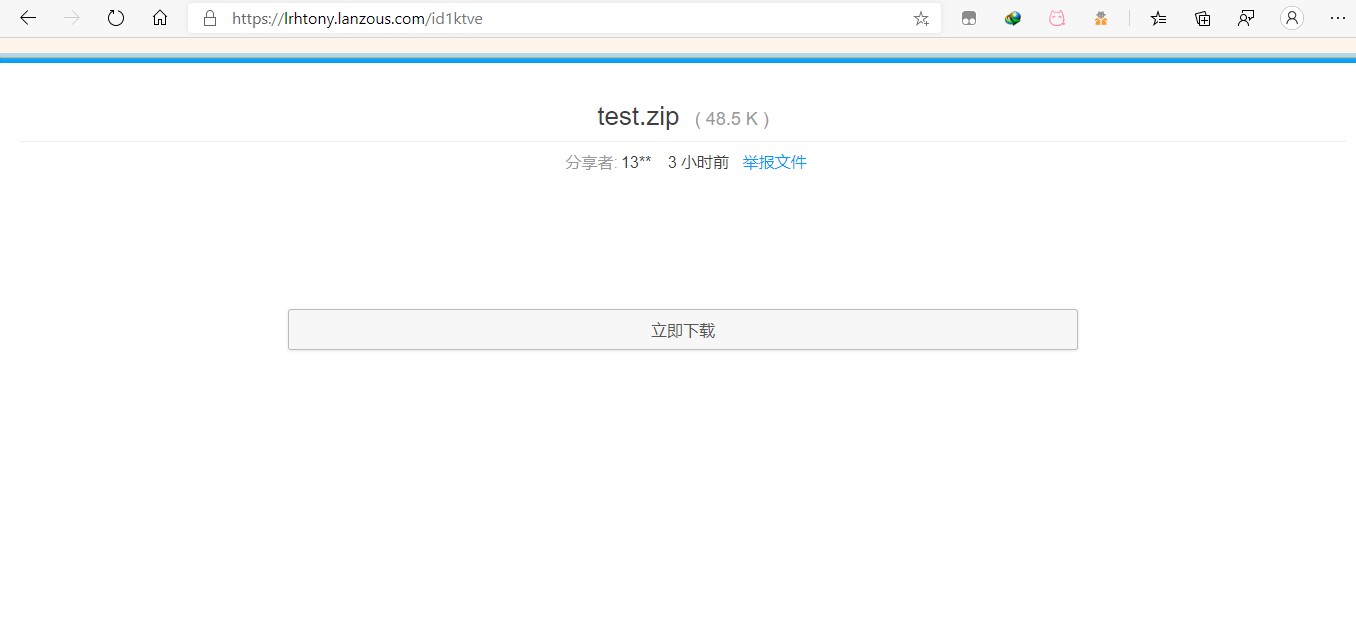Go back to the previous page
This screenshot has width=1356, height=644.
pyautogui.click(x=28, y=18)
